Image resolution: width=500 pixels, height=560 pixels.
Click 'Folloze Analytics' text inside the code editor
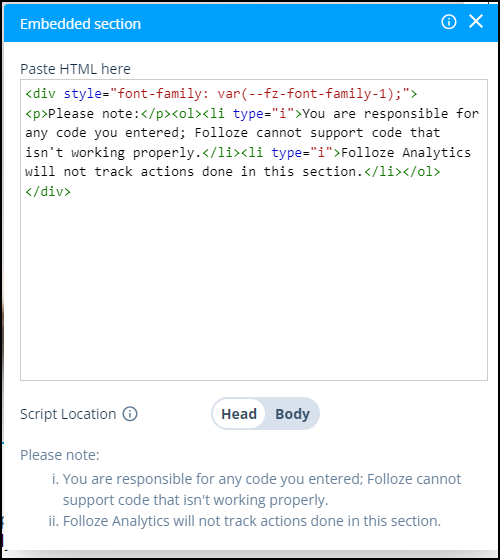[x=406, y=152]
